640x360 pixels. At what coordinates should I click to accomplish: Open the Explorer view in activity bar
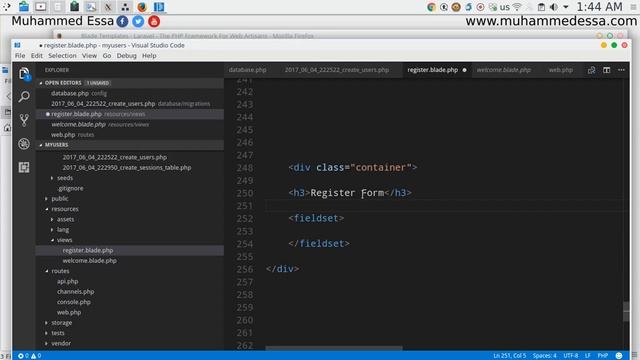click(24, 74)
